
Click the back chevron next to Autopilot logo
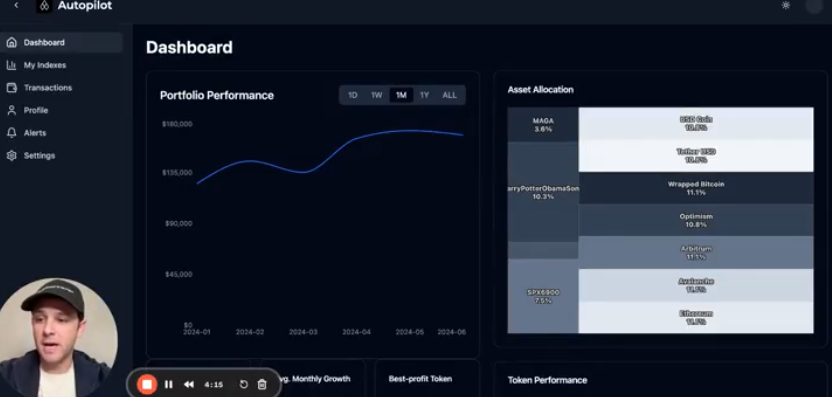[x=16, y=5]
